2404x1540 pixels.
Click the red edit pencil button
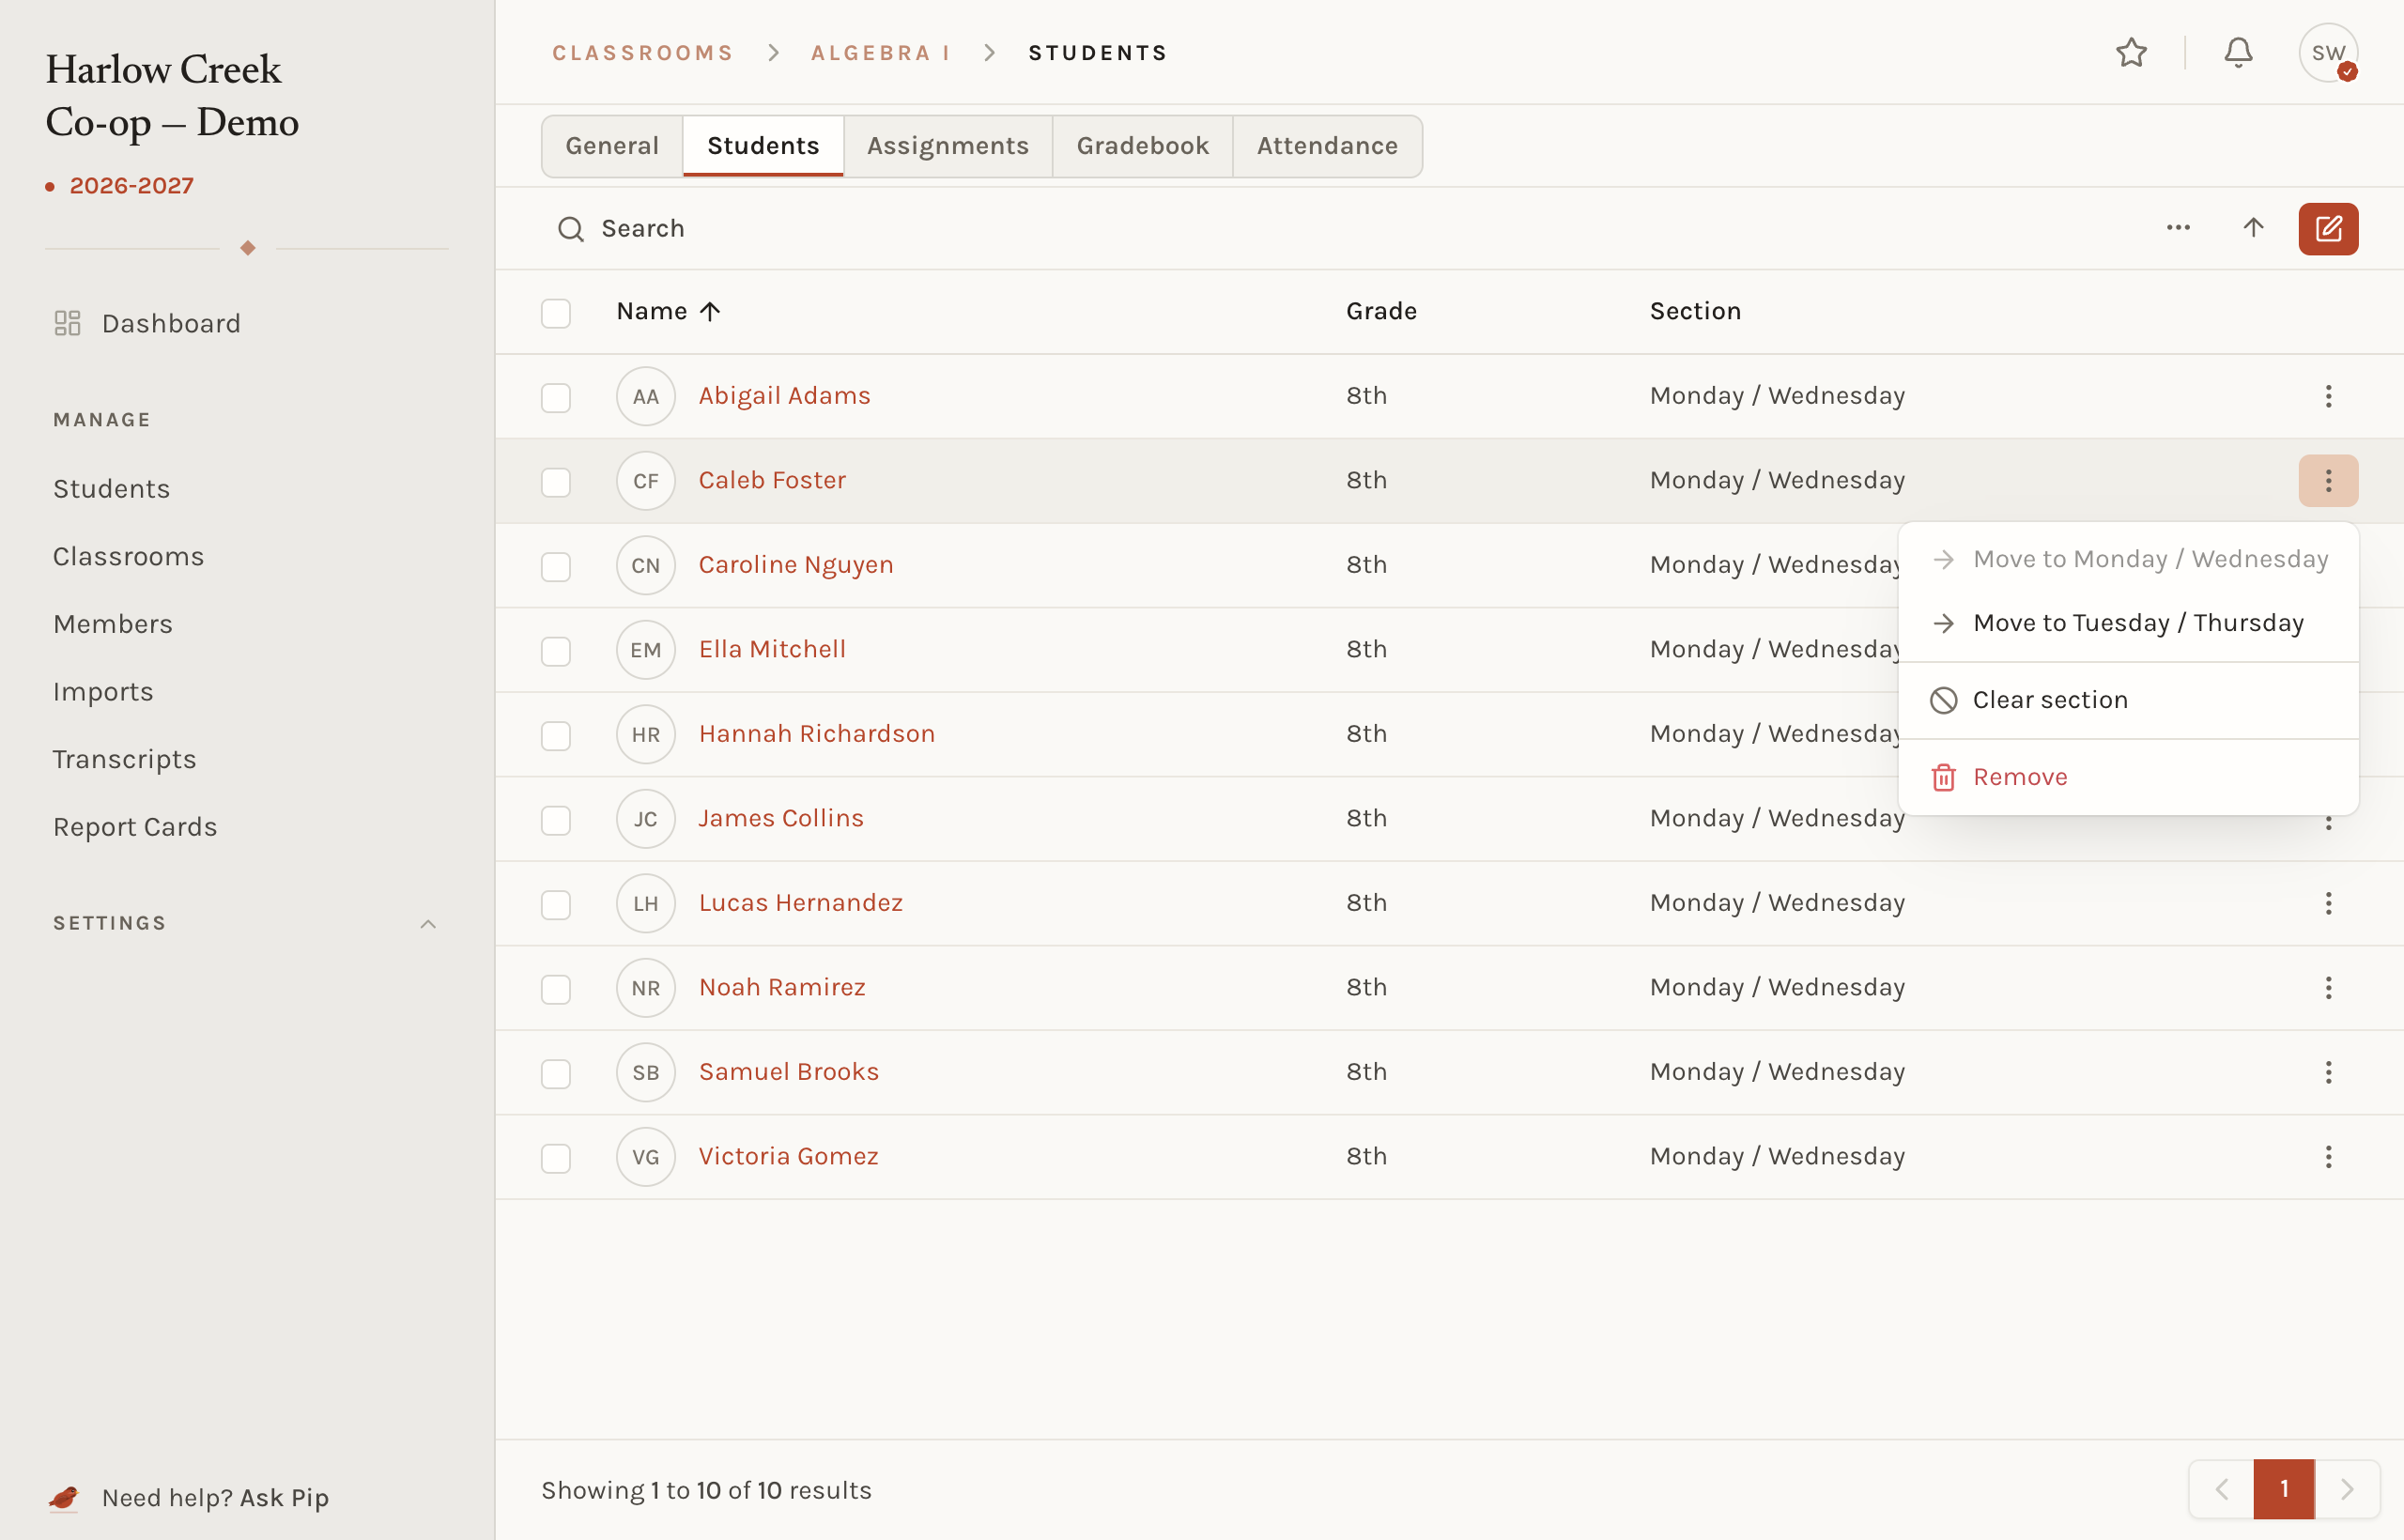coord(2328,229)
